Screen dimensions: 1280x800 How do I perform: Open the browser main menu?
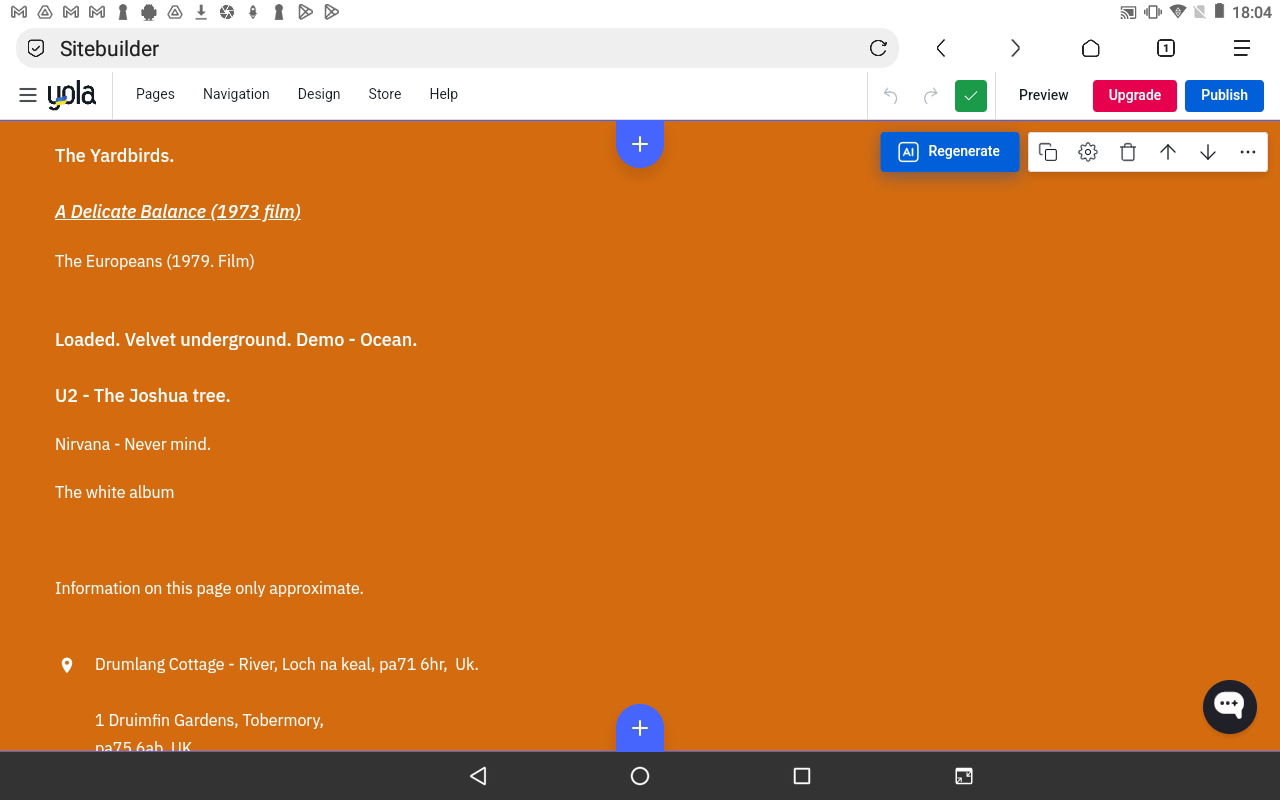(1242, 48)
